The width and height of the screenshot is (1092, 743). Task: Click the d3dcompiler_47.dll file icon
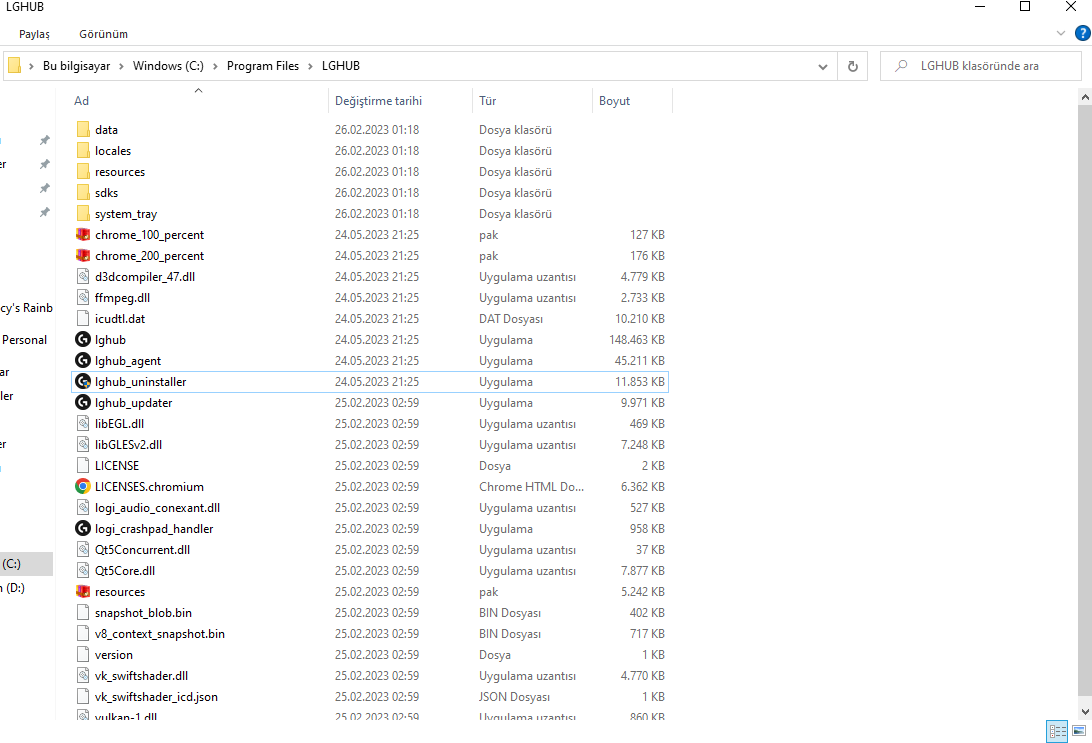(x=83, y=276)
